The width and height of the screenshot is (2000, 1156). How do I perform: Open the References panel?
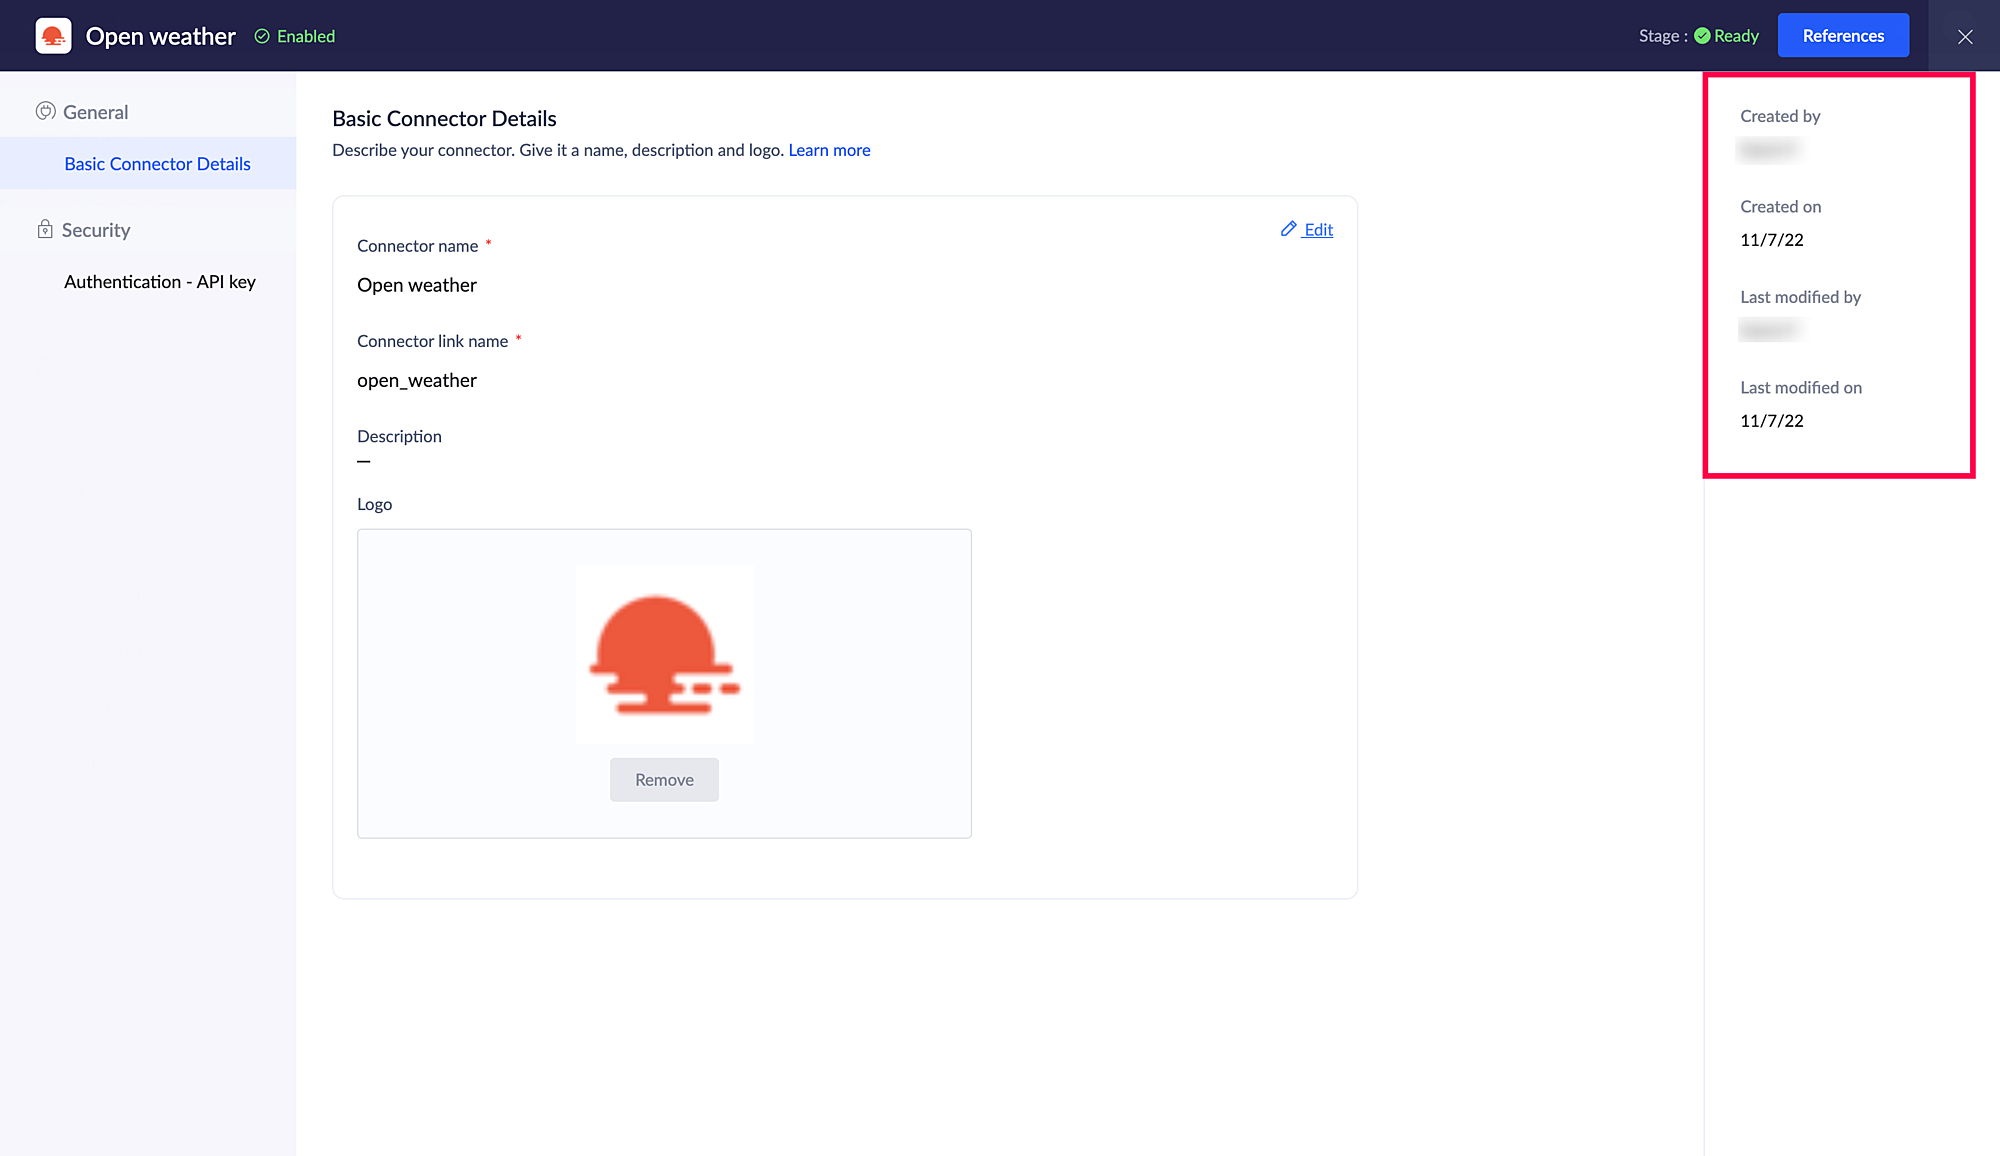click(1842, 36)
